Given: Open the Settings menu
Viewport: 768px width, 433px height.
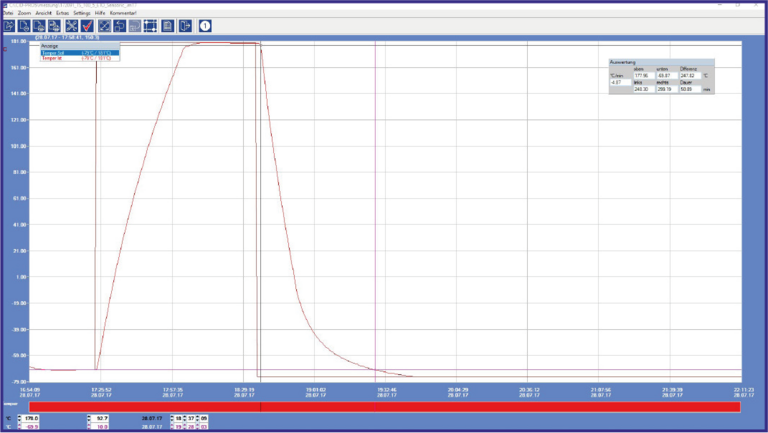Looking at the screenshot, I should 82,13.
